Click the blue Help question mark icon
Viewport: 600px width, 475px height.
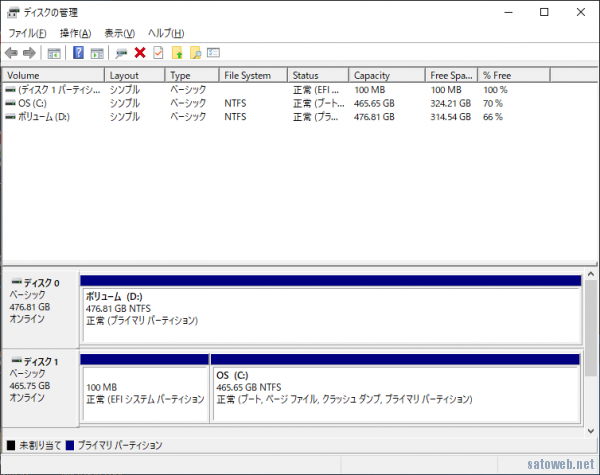(78, 53)
